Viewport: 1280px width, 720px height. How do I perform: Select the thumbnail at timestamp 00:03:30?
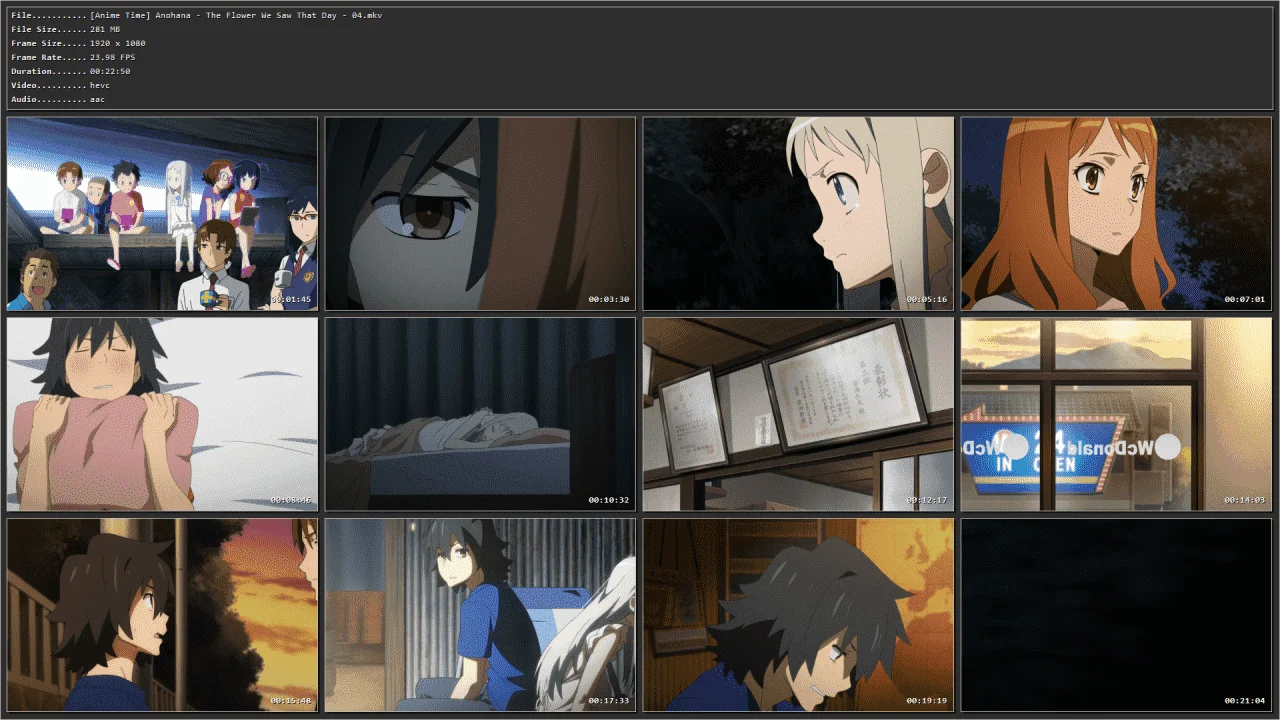(x=480, y=214)
